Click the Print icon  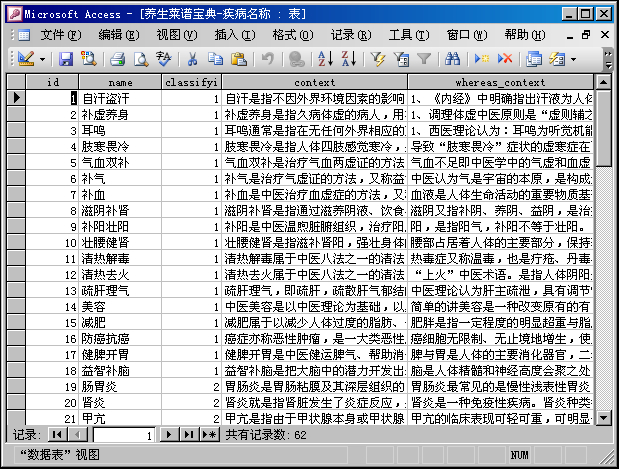118,59
